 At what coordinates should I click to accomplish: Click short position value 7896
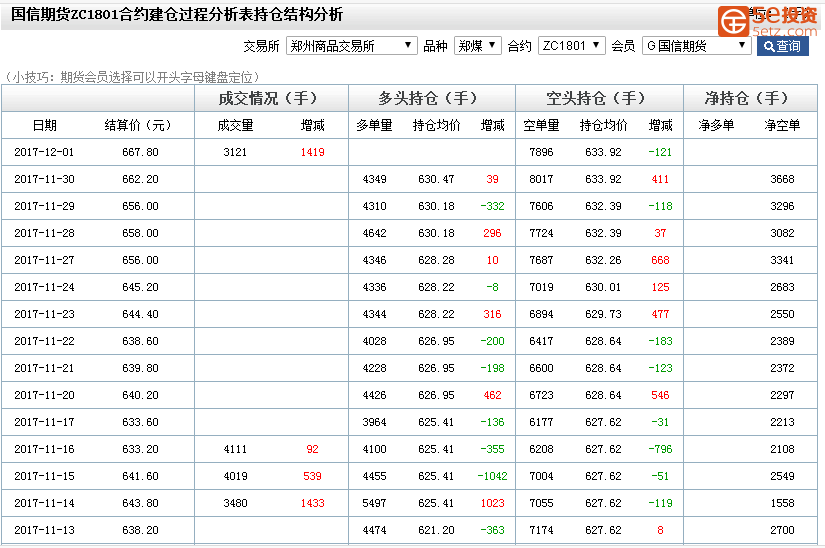tap(541, 153)
